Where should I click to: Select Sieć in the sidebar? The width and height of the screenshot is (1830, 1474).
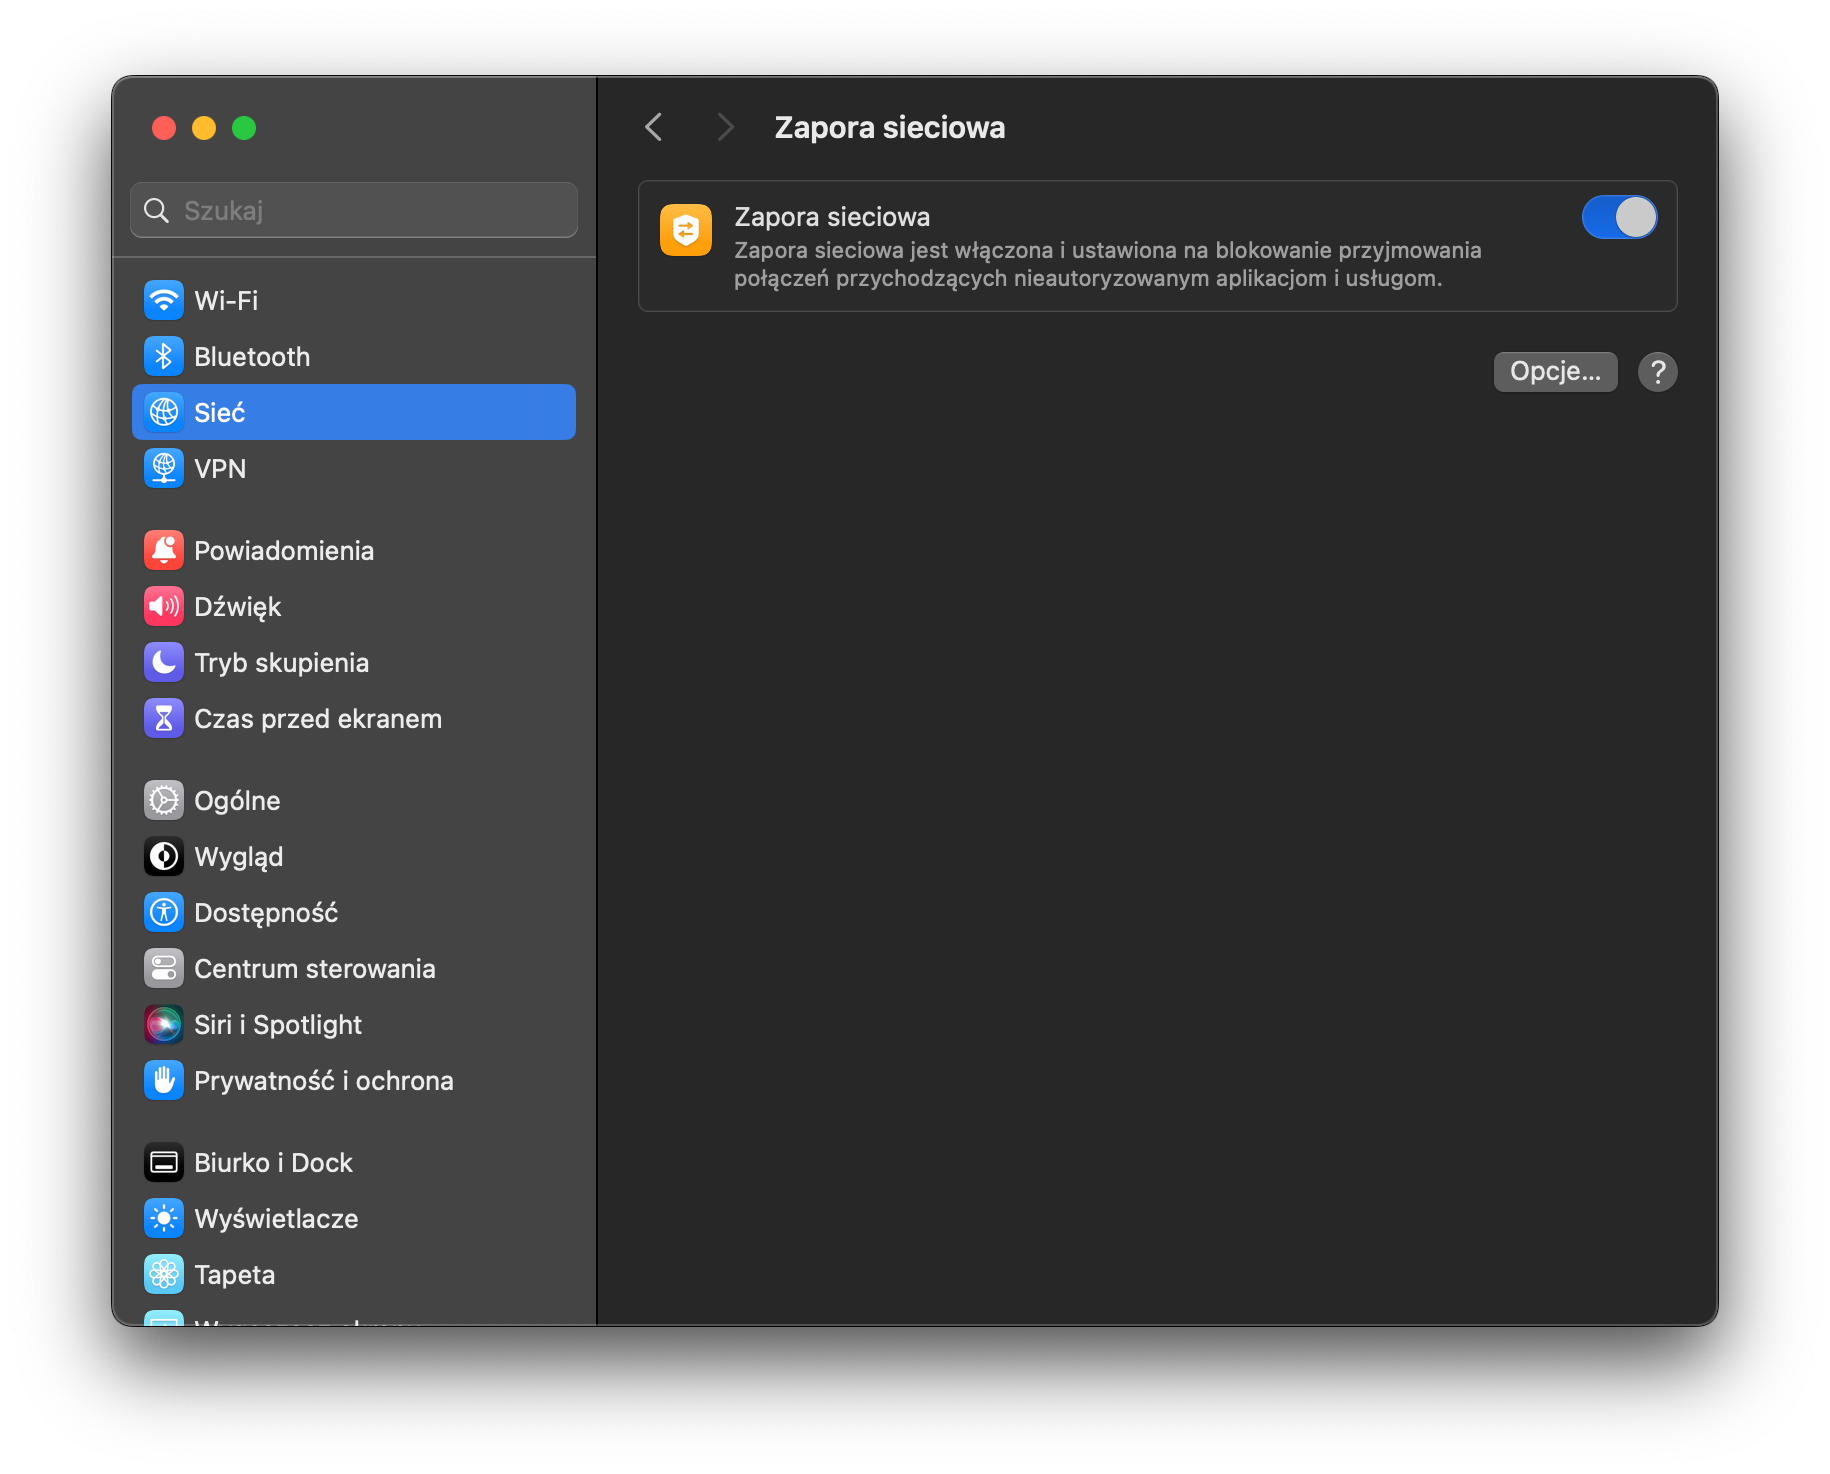click(x=354, y=412)
